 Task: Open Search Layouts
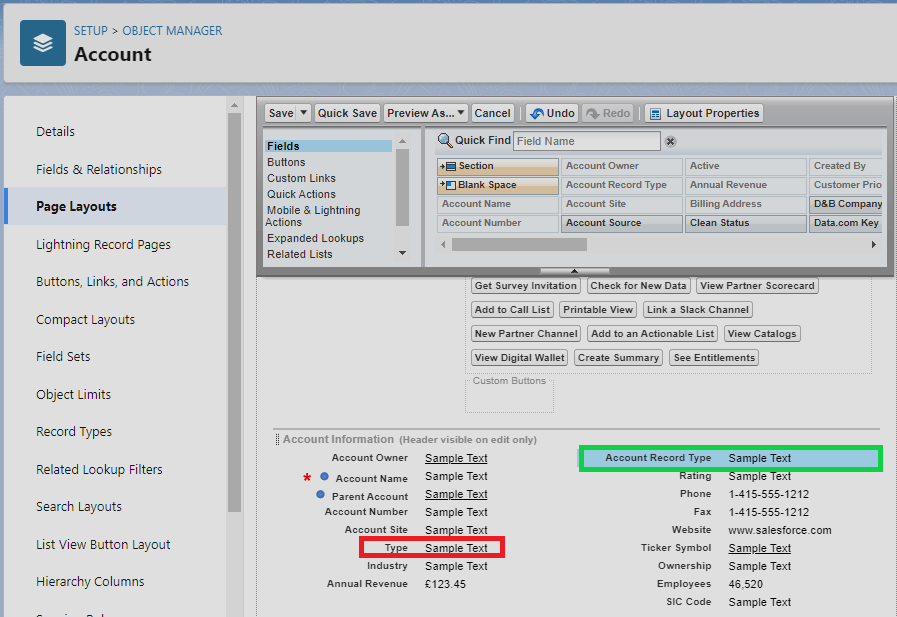(x=79, y=507)
